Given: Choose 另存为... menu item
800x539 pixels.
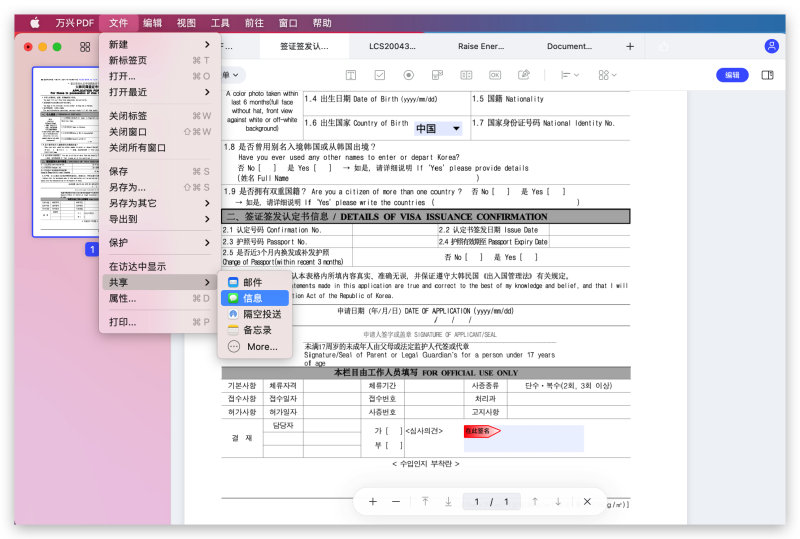Looking at the screenshot, I should click(x=160, y=187).
